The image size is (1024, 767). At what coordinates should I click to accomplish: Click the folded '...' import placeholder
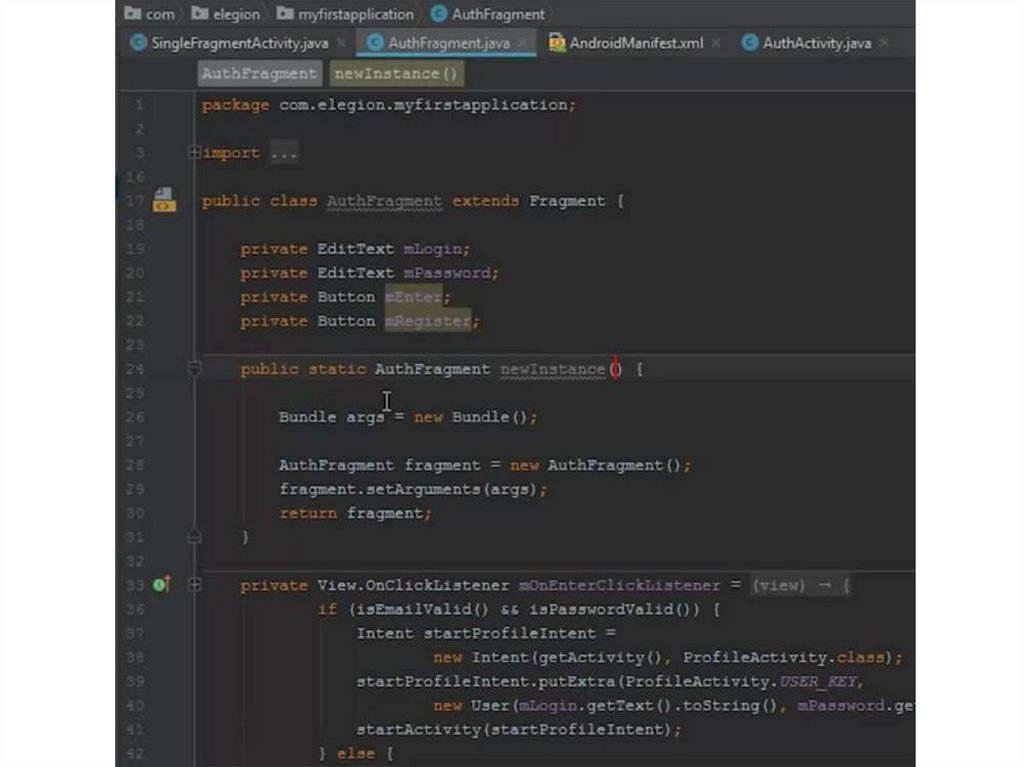[284, 153]
